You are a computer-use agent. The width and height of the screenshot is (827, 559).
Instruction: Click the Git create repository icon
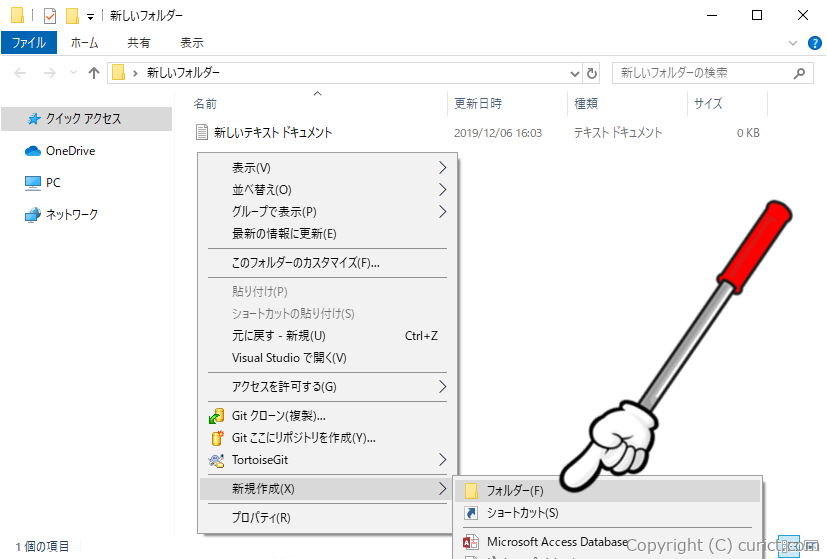click(x=217, y=438)
